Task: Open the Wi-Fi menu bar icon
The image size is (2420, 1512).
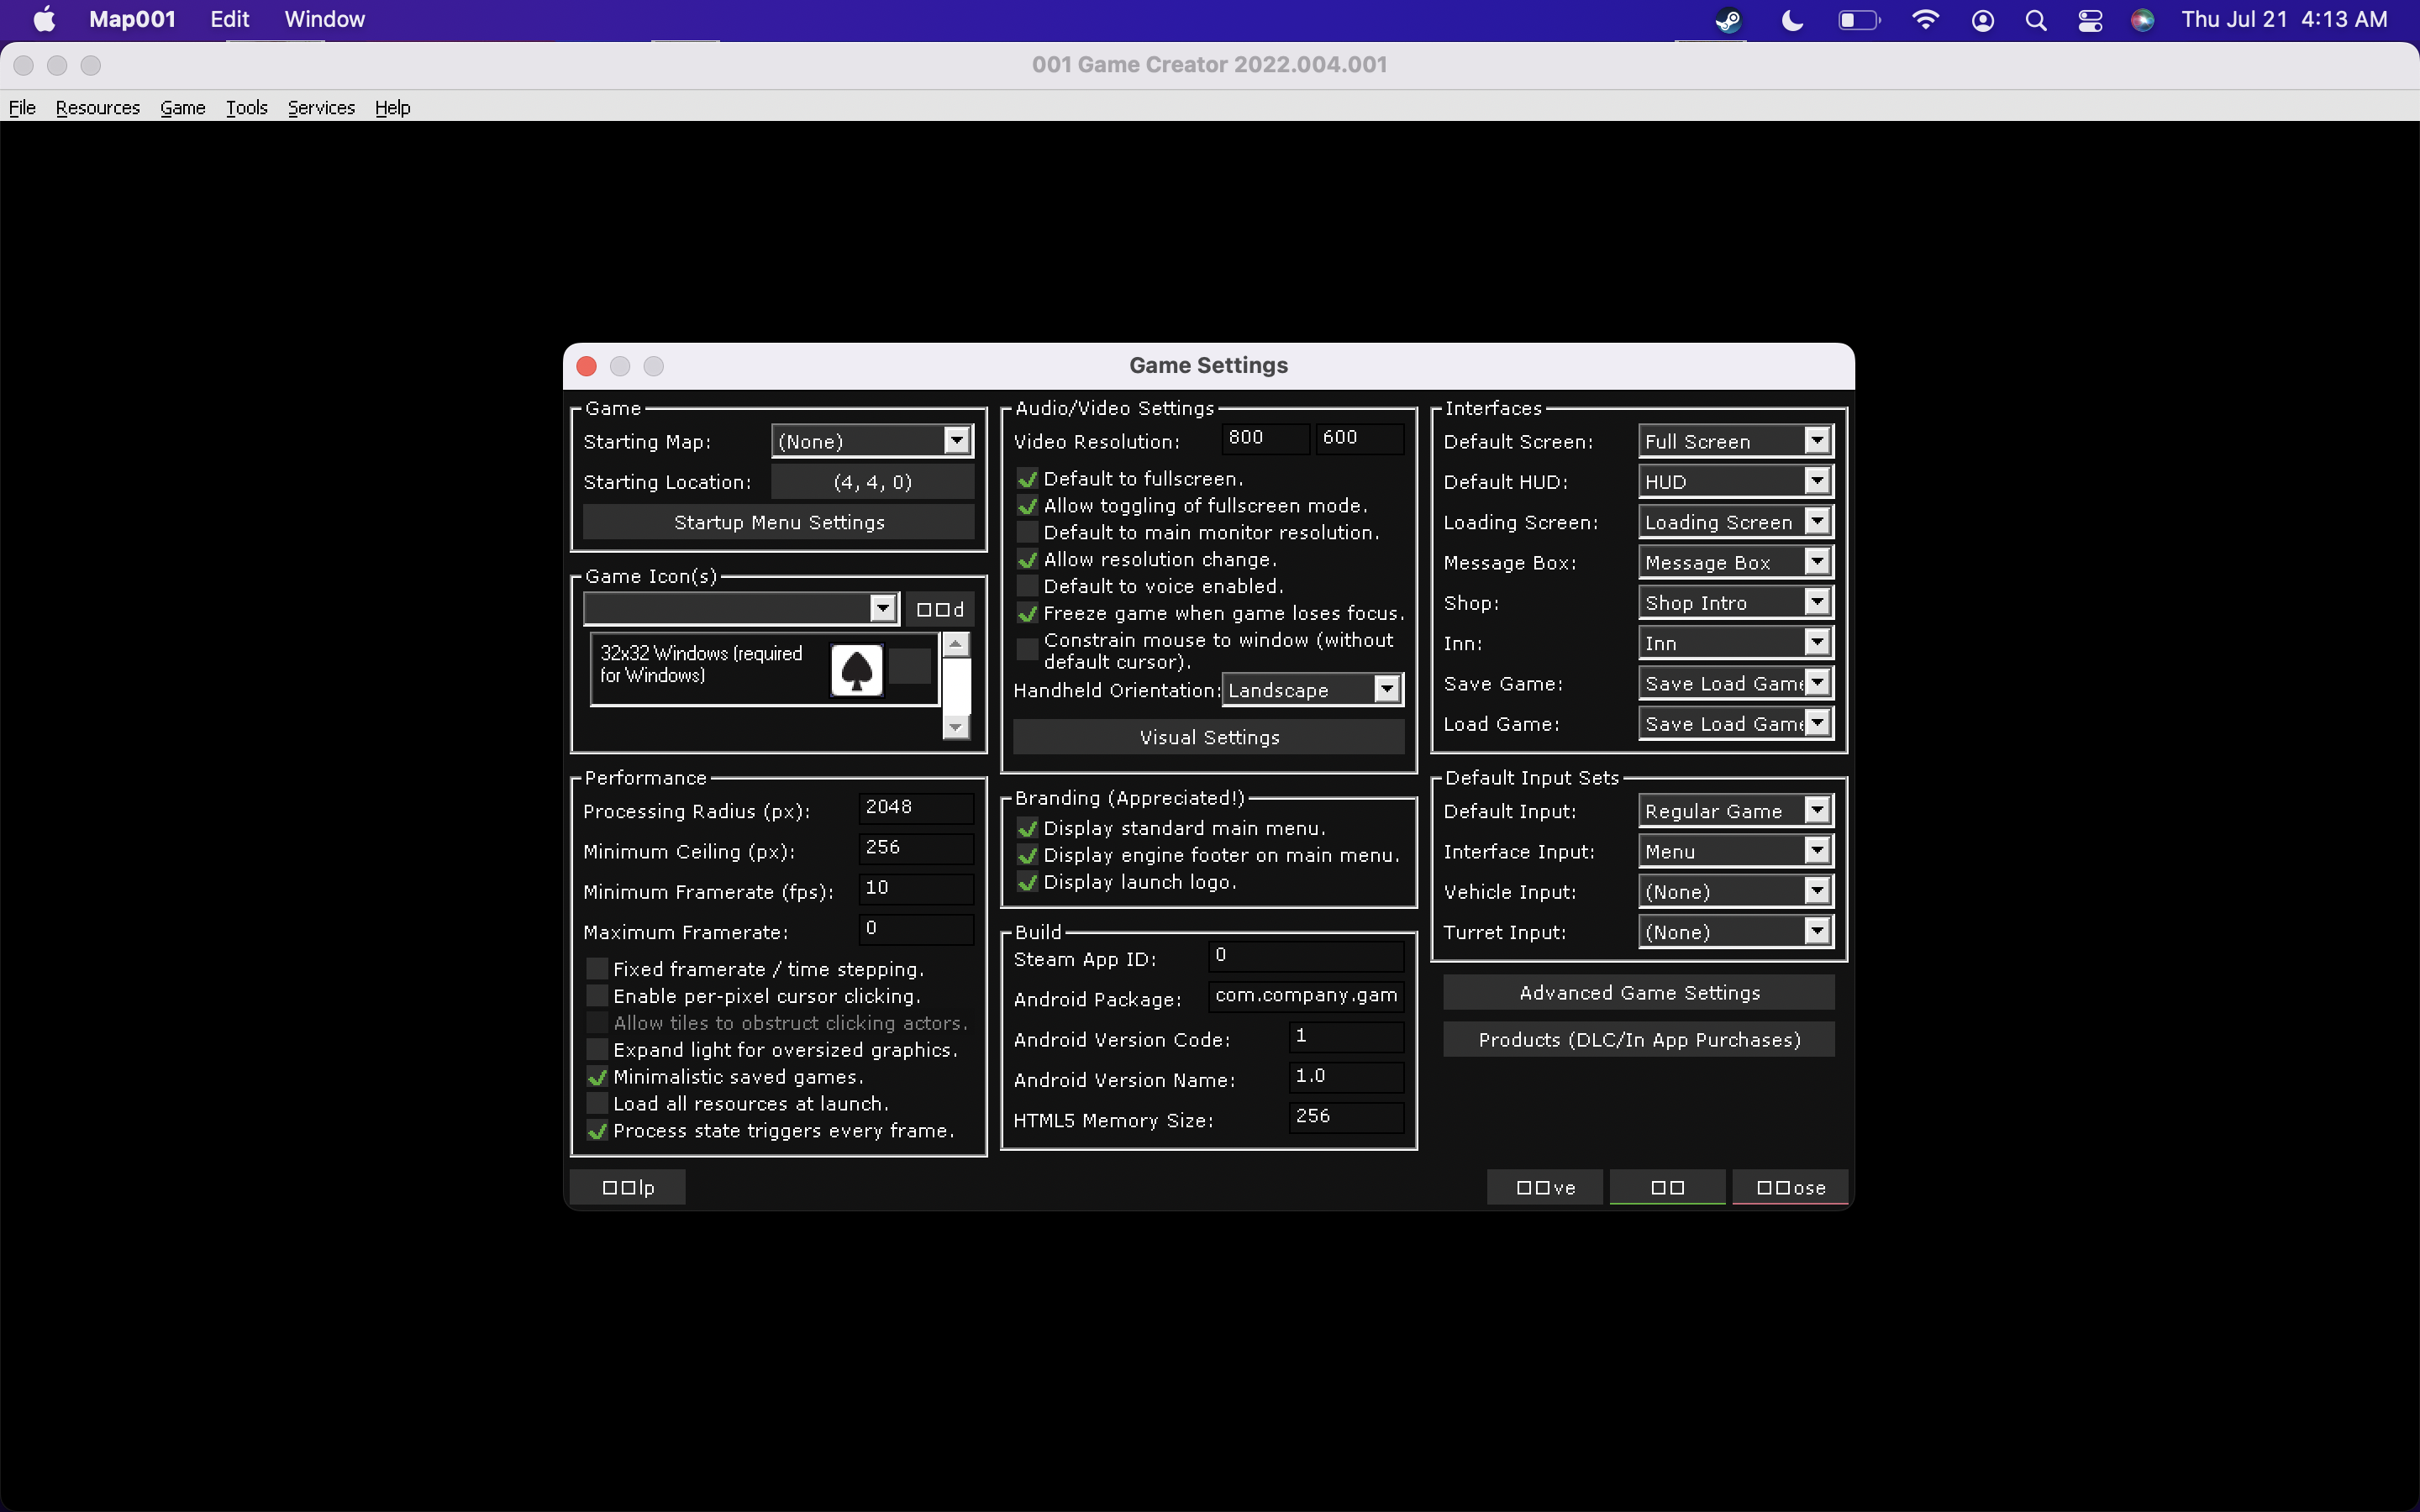Action: click(1925, 20)
